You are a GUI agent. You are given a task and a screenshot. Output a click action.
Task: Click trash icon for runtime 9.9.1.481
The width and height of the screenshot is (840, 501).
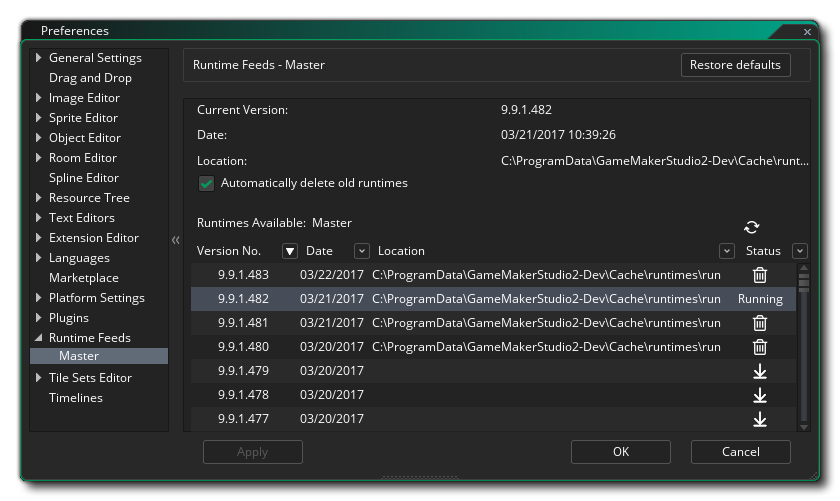[759, 323]
